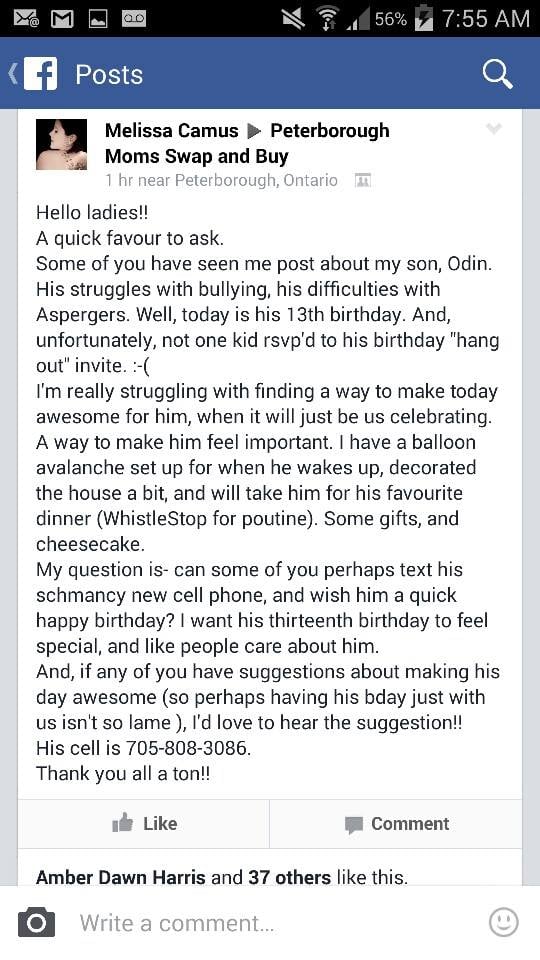Tap the search magnifier icon

coord(497,75)
